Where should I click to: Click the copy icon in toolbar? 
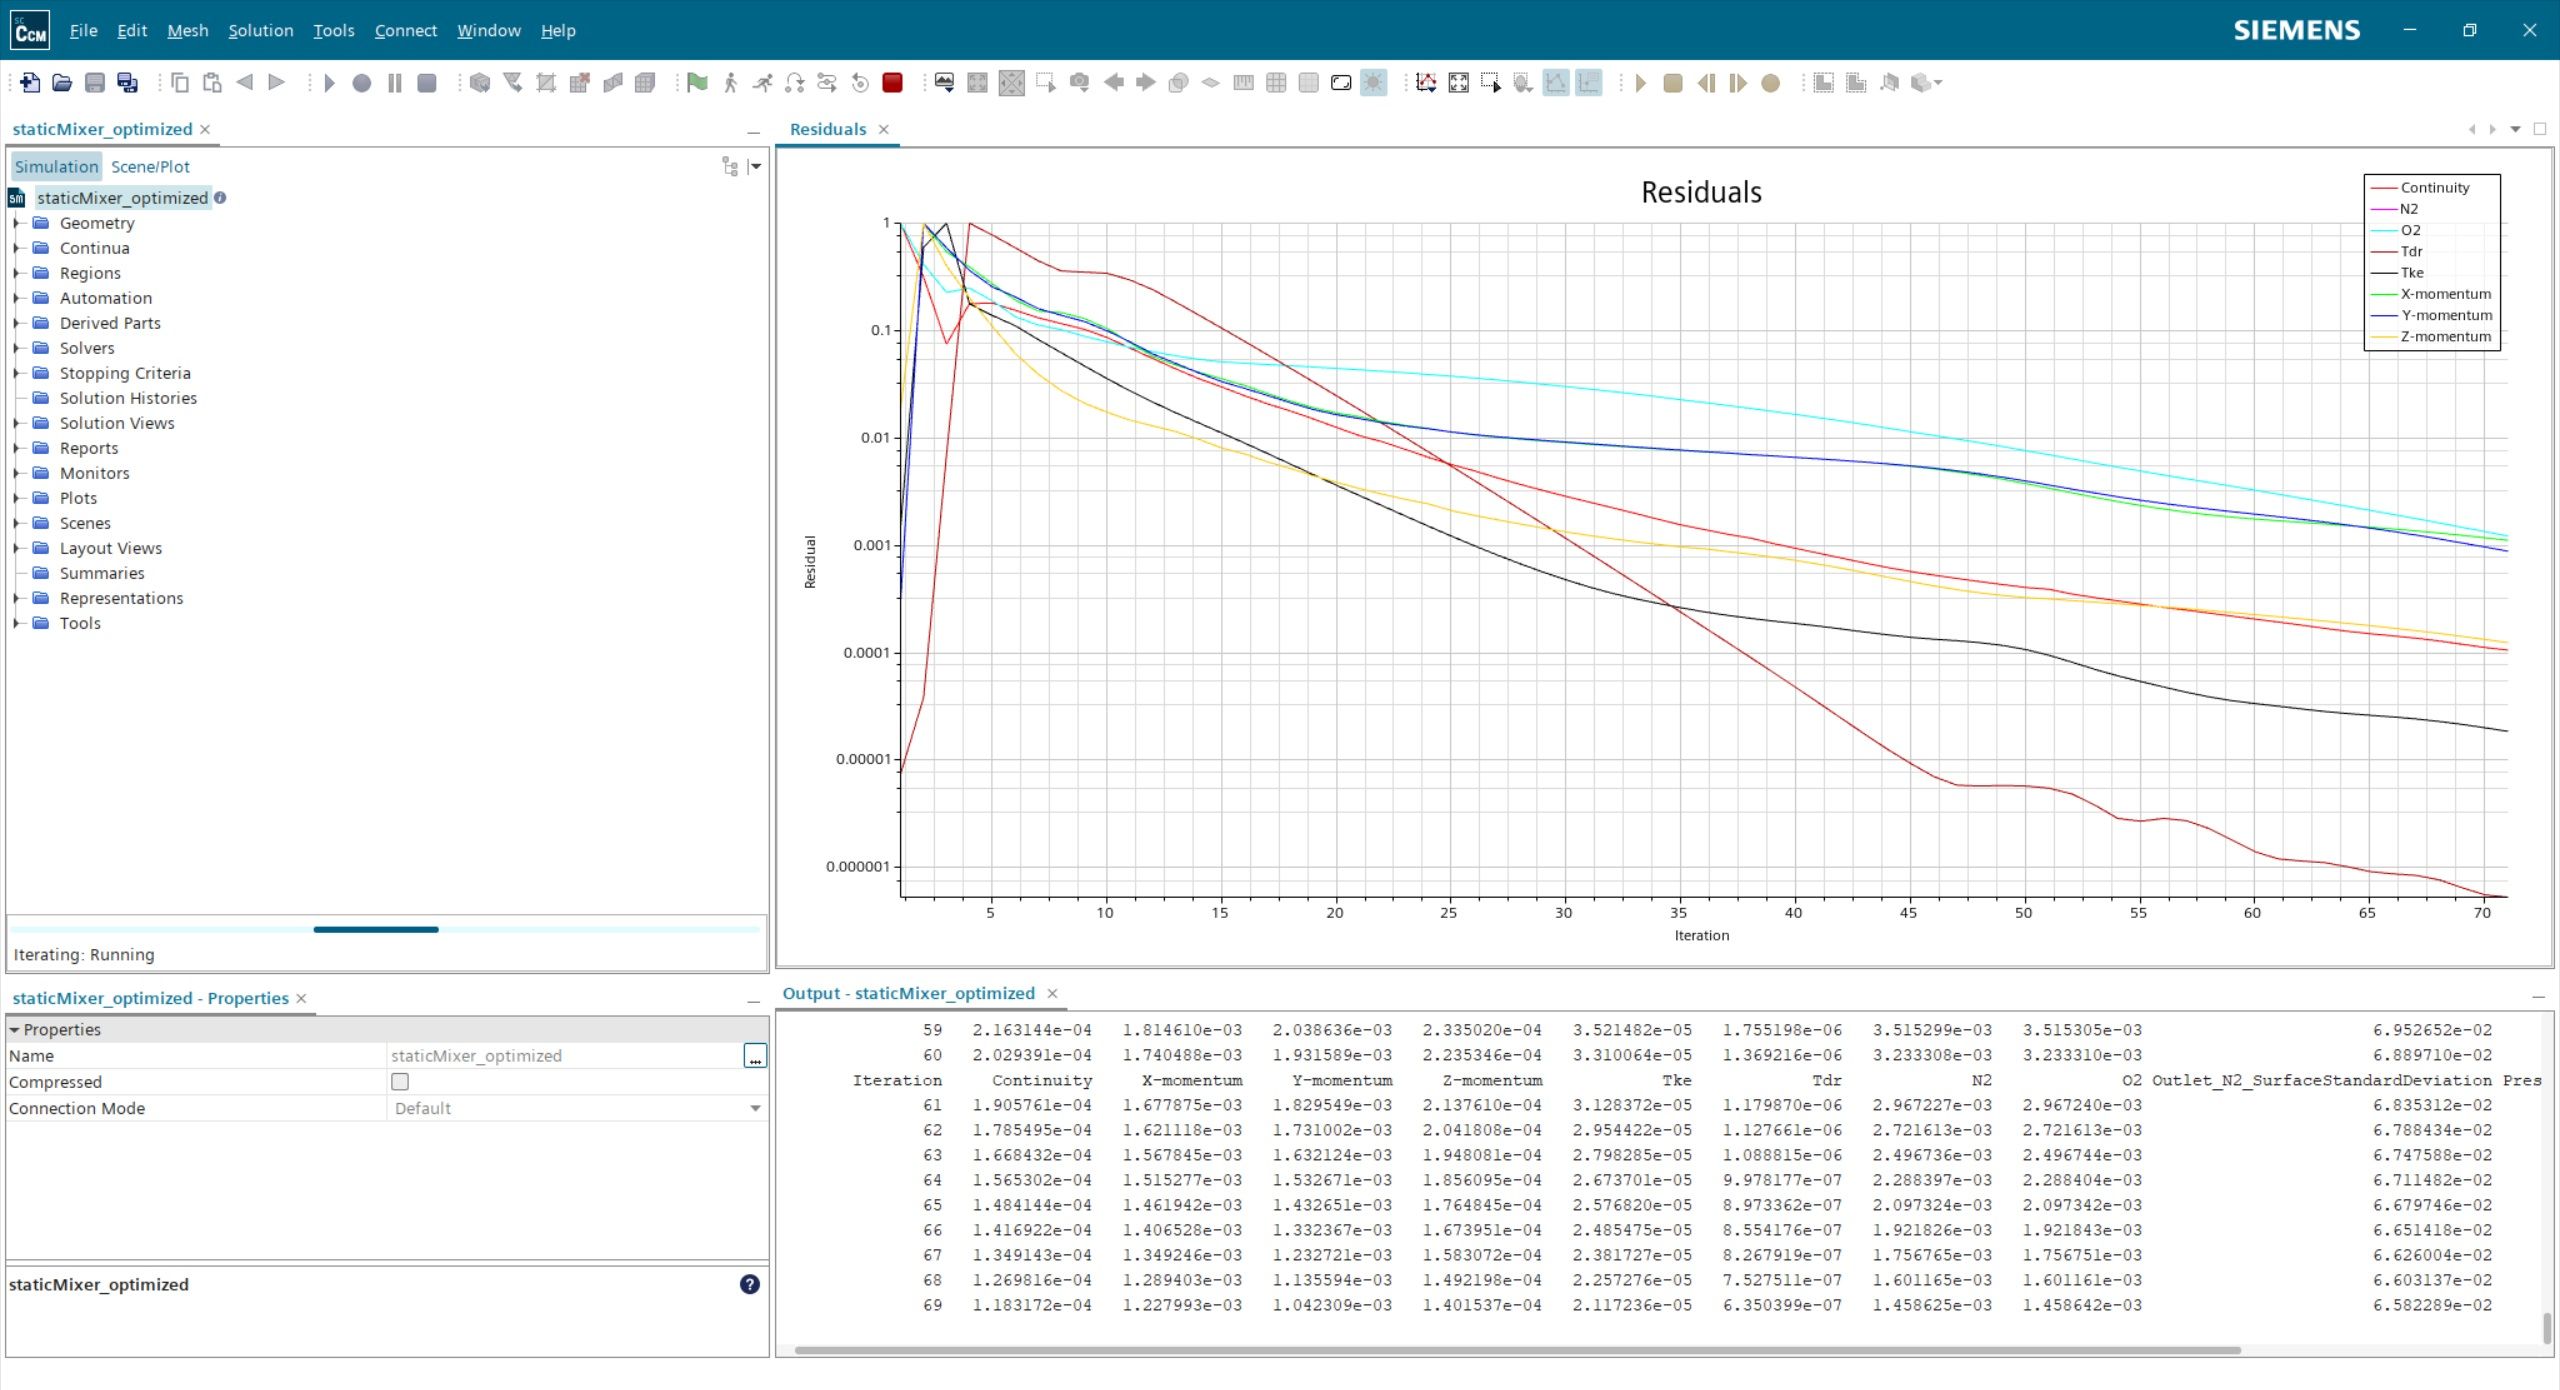pyautogui.click(x=180, y=83)
